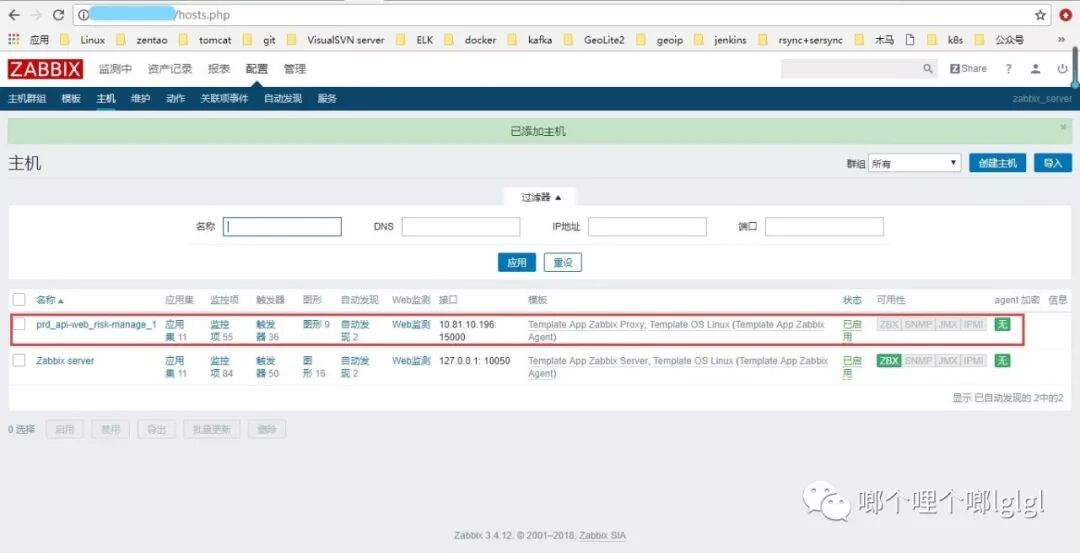Open the ELK bookmarks folder

(415, 40)
